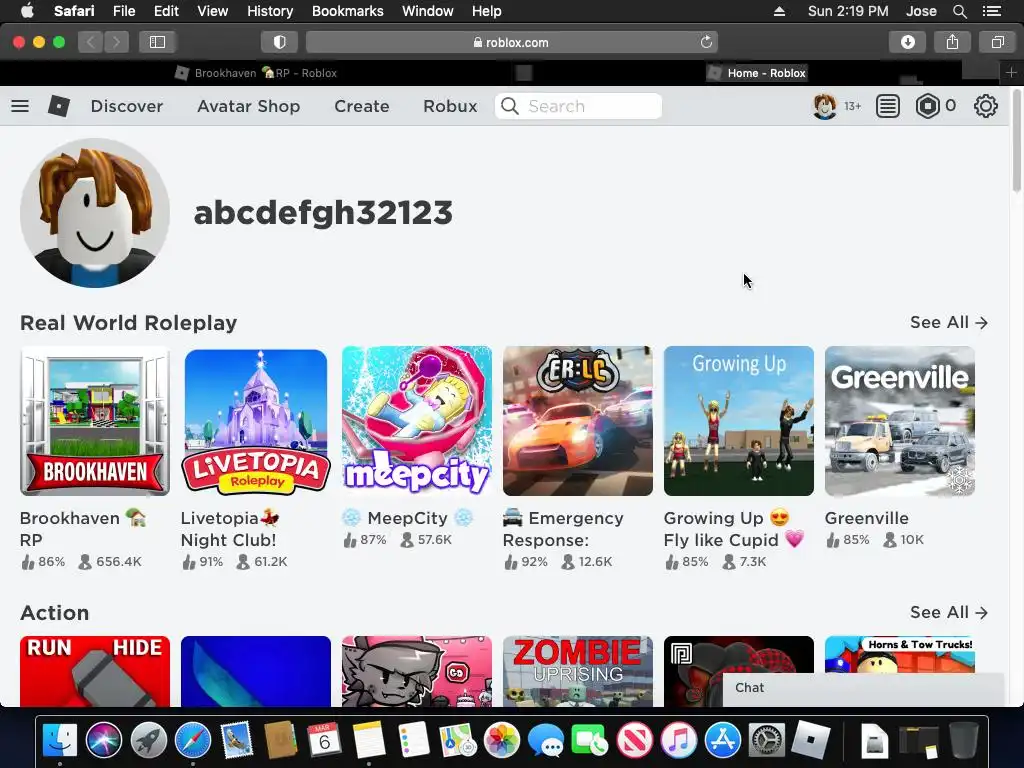Viewport: 1024px width, 768px height.
Task: Click the page vertical scrollbar
Action: [1016, 141]
